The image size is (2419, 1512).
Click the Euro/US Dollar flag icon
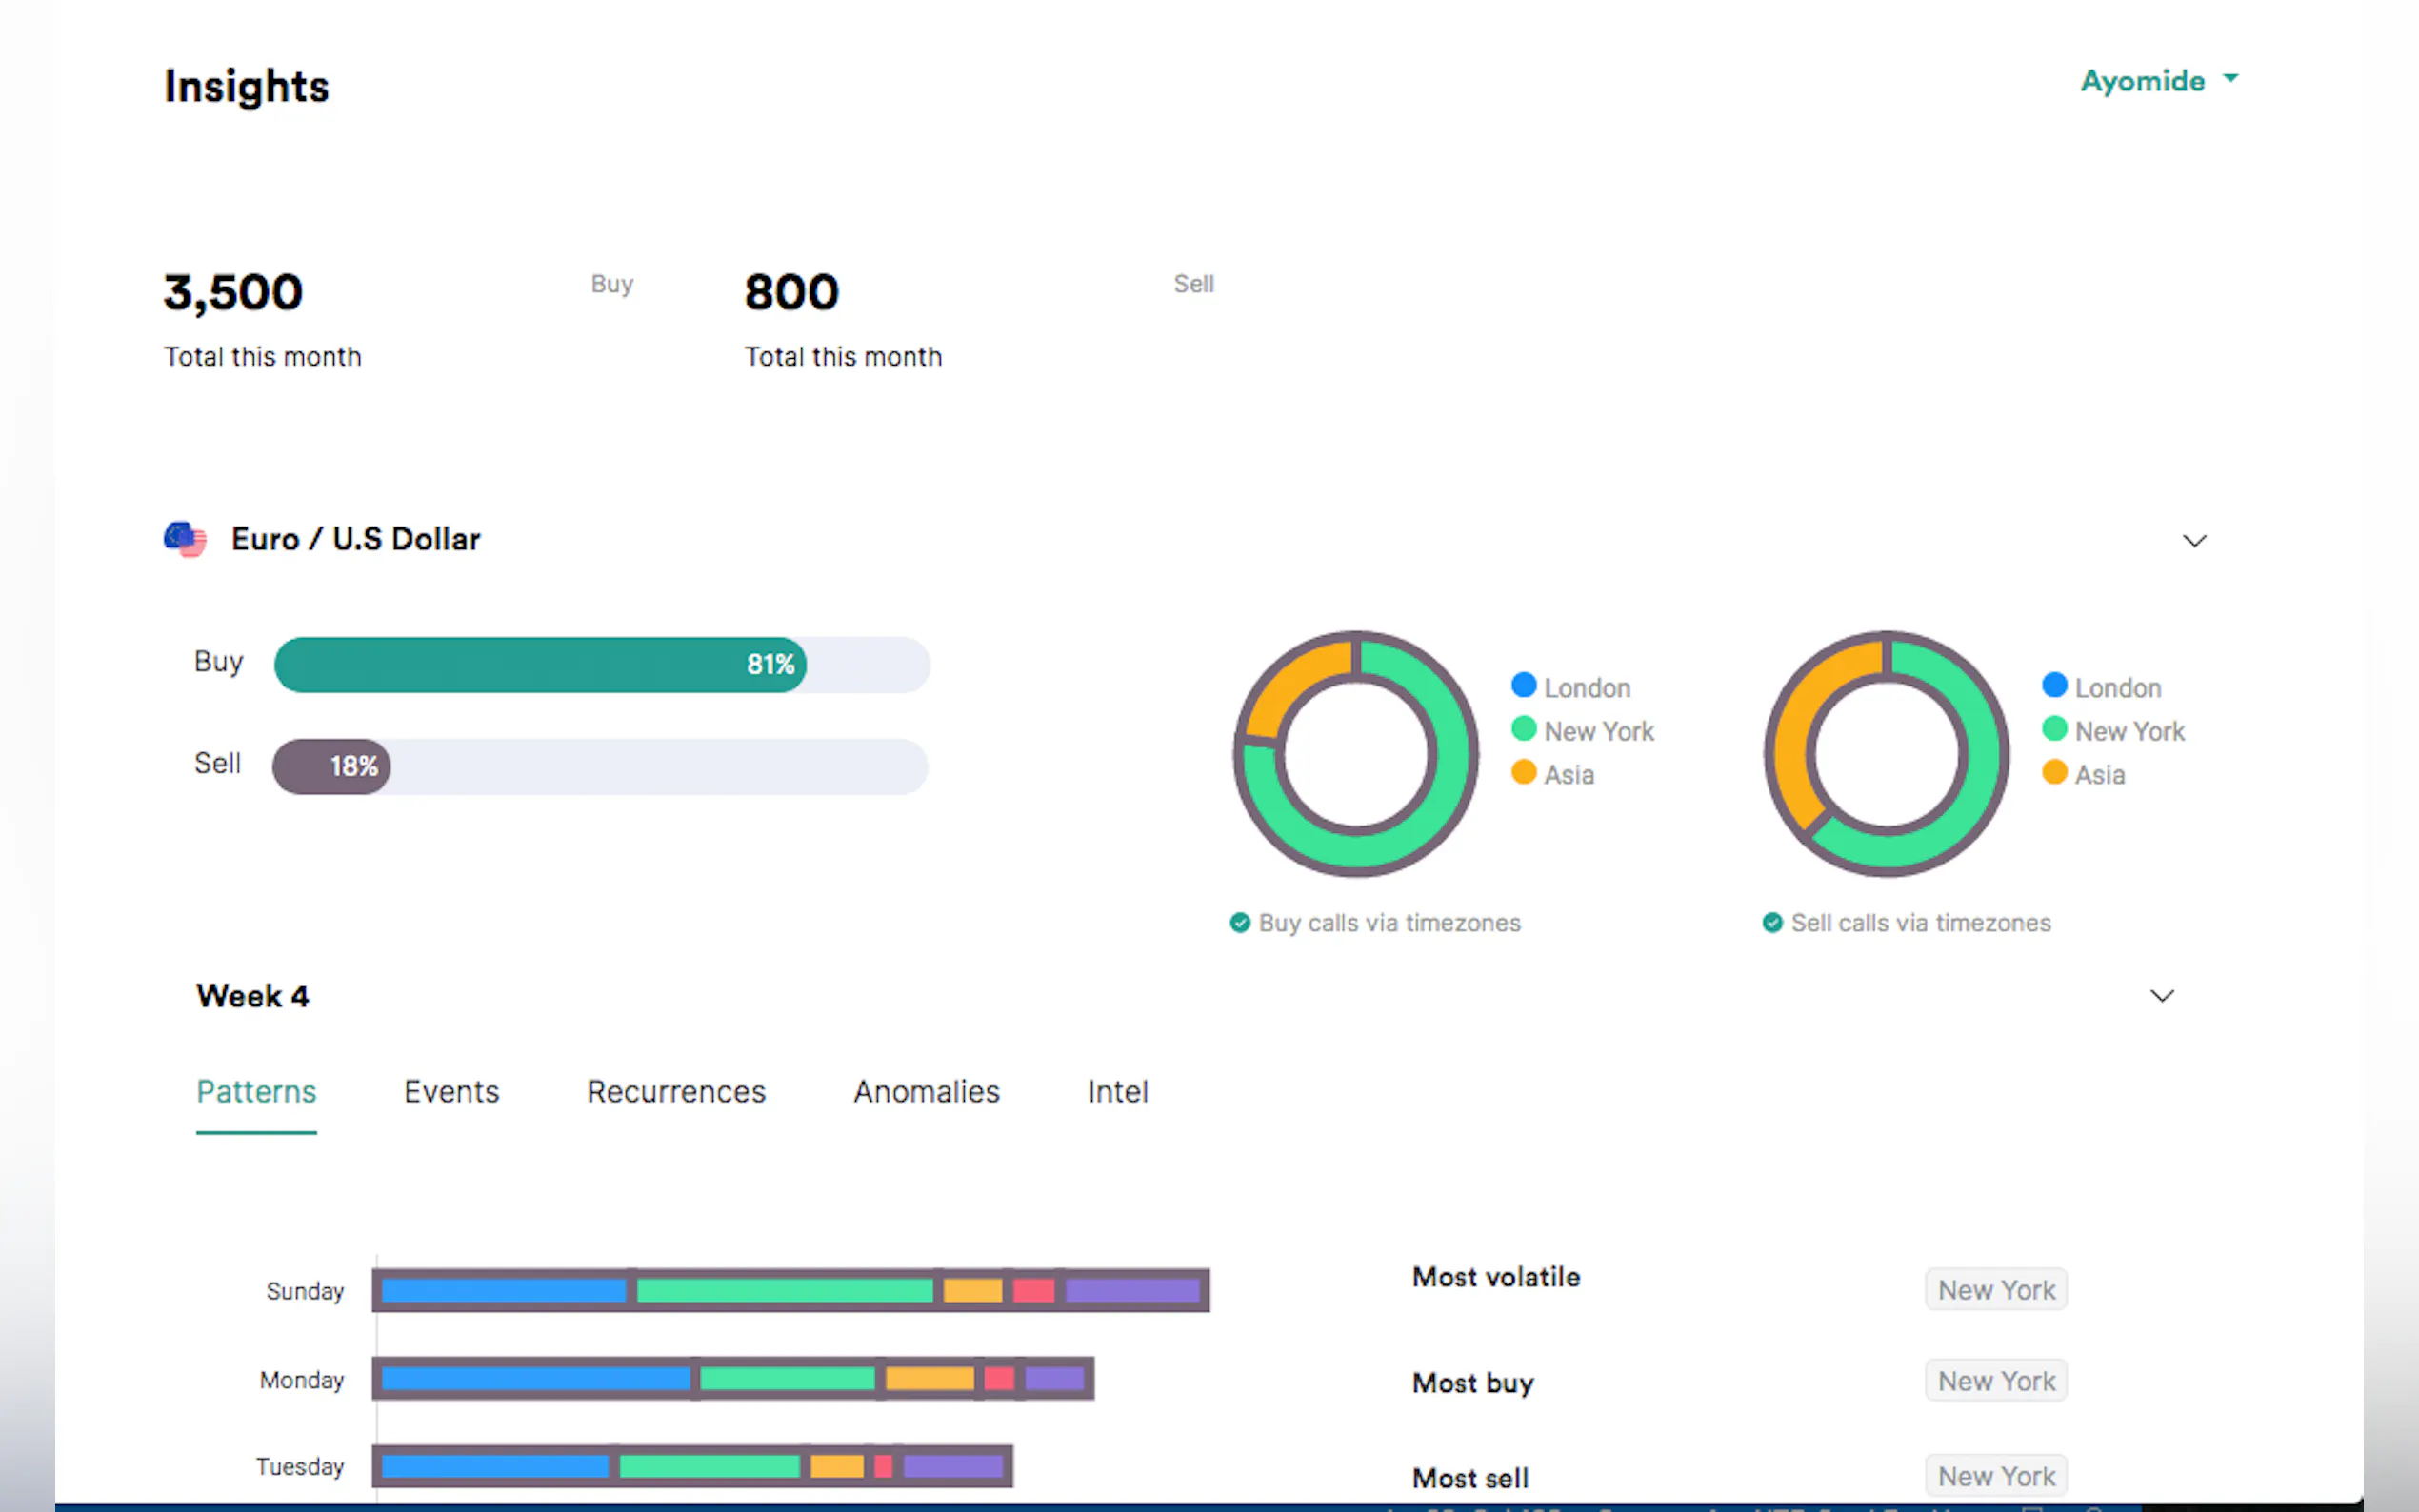pos(185,539)
